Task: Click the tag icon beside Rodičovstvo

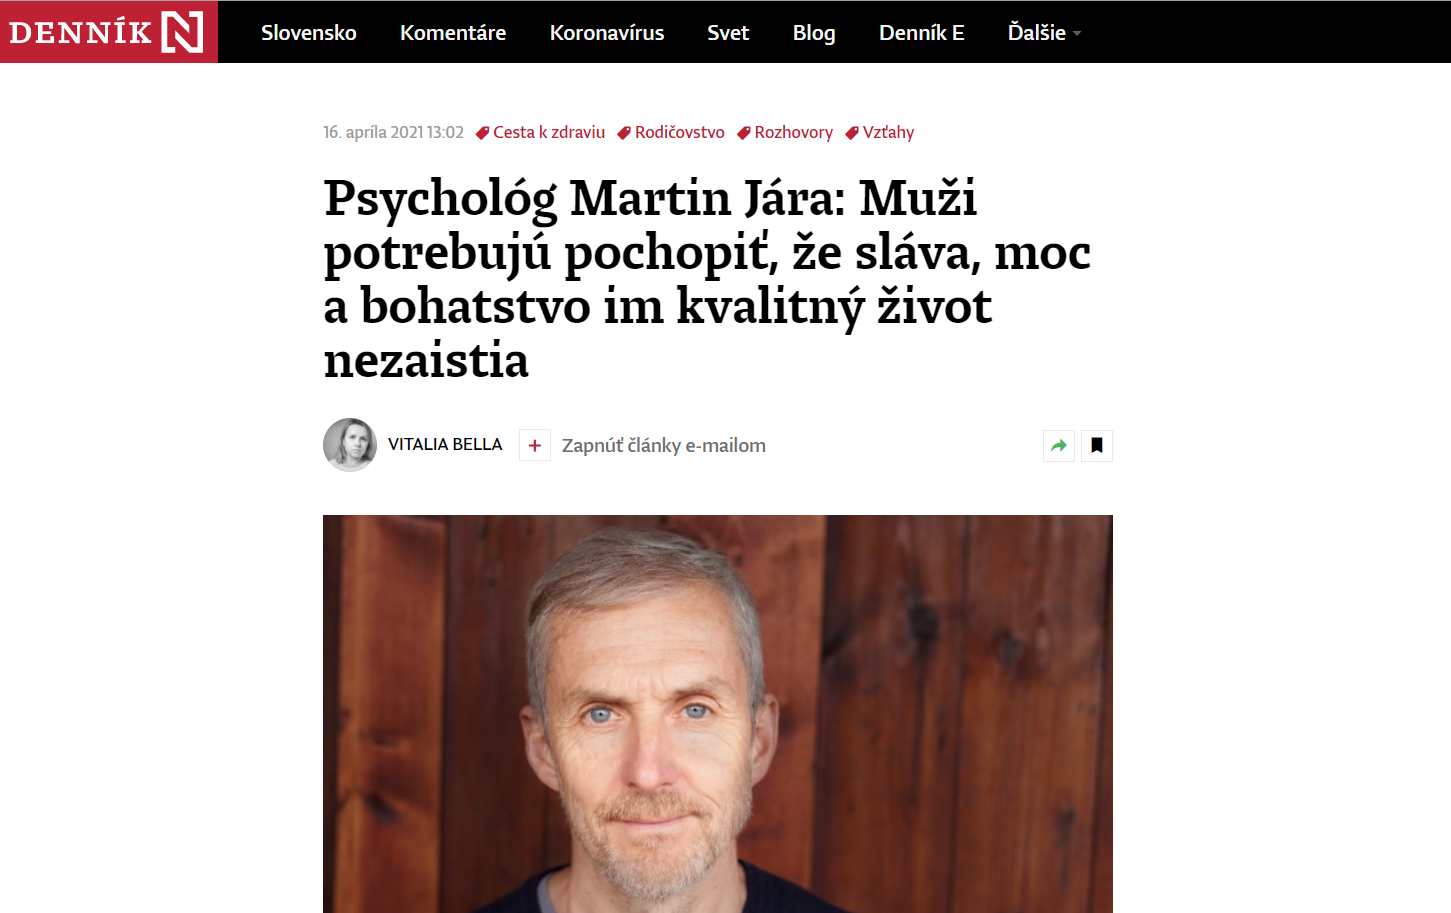Action: (x=624, y=133)
